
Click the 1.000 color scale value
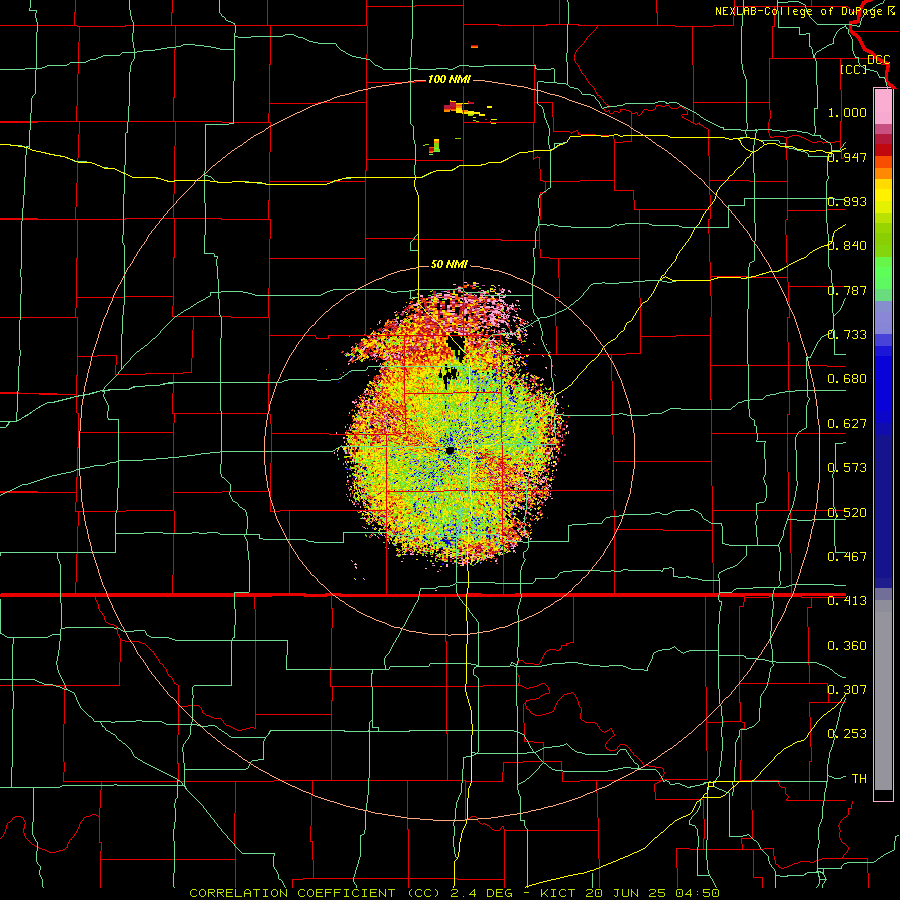[847, 112]
